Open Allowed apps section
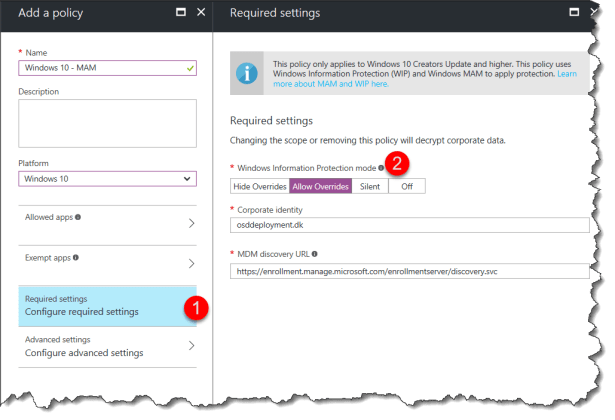The height and width of the screenshot is (420, 615). pos(107,225)
